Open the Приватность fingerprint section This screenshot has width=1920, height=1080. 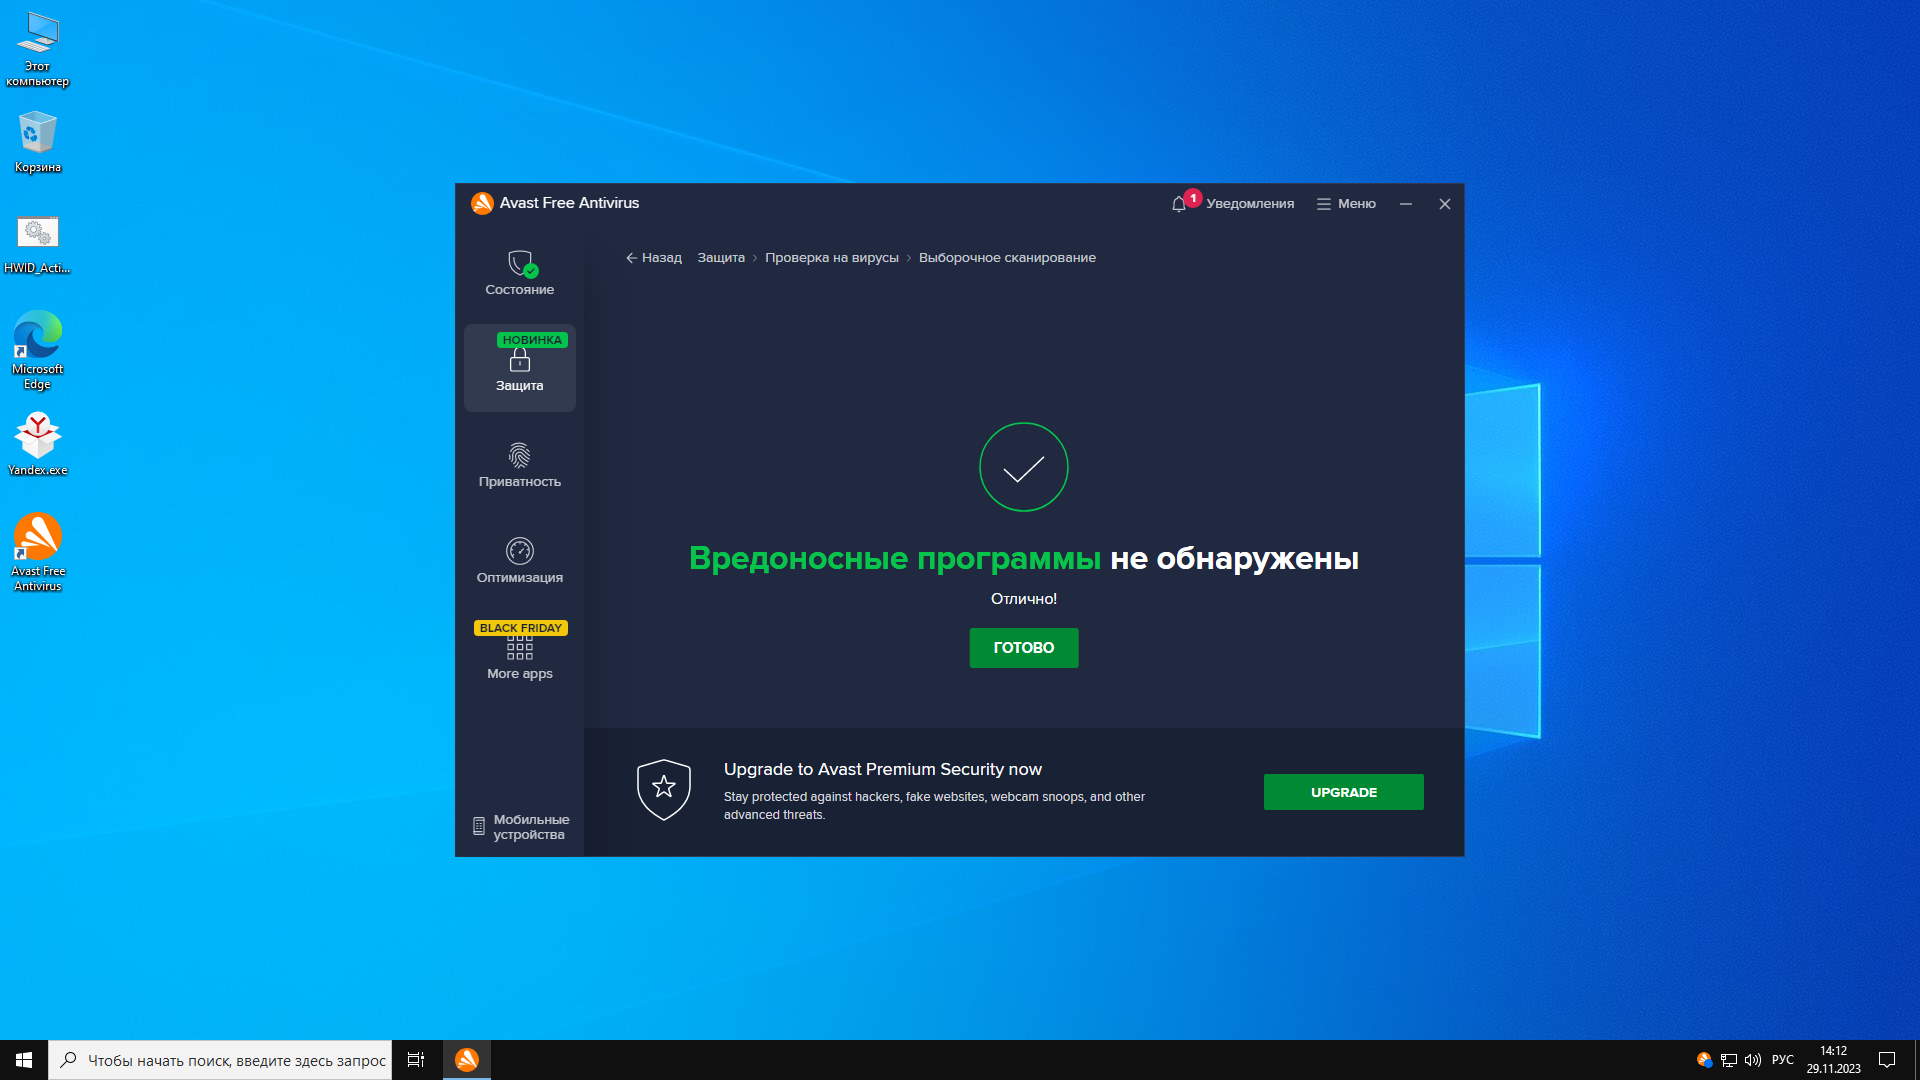519,465
